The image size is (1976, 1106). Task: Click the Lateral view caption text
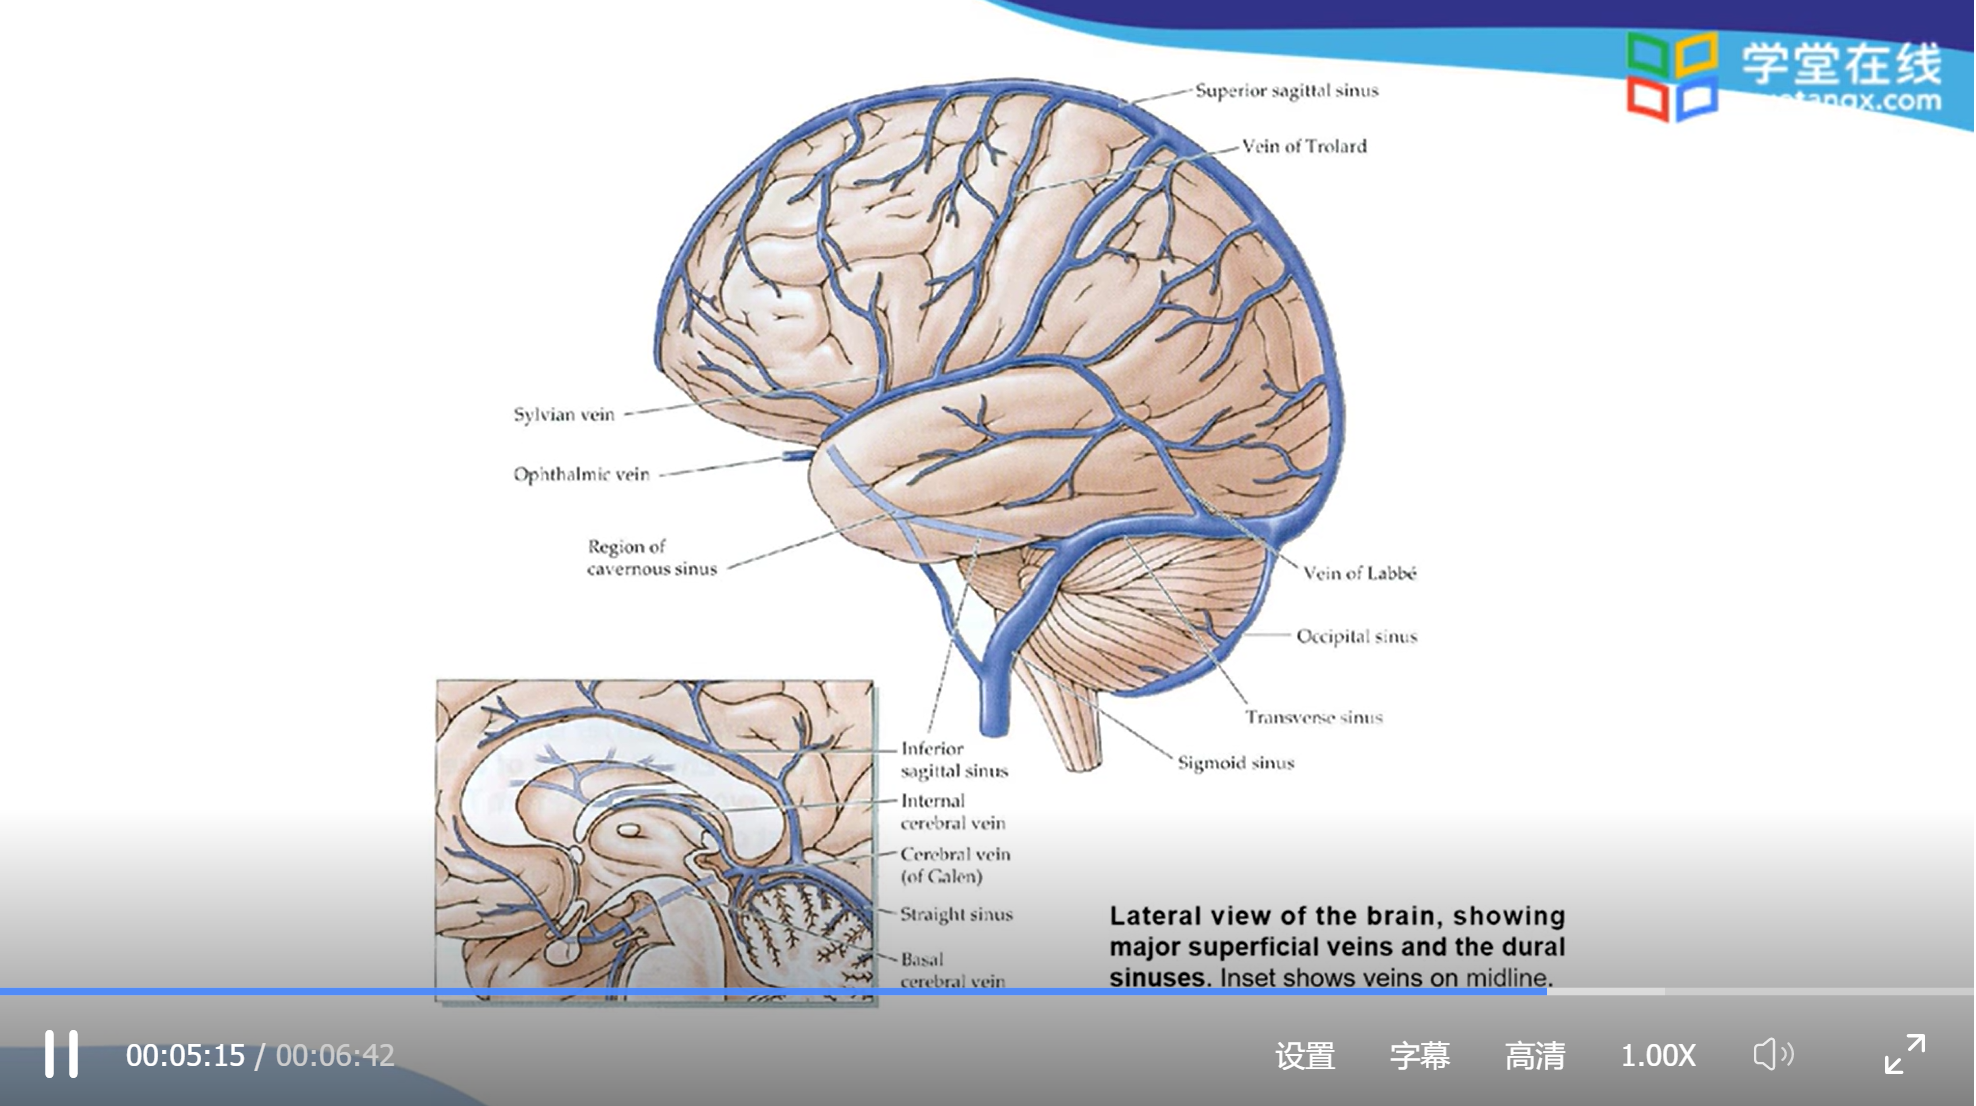(1337, 946)
